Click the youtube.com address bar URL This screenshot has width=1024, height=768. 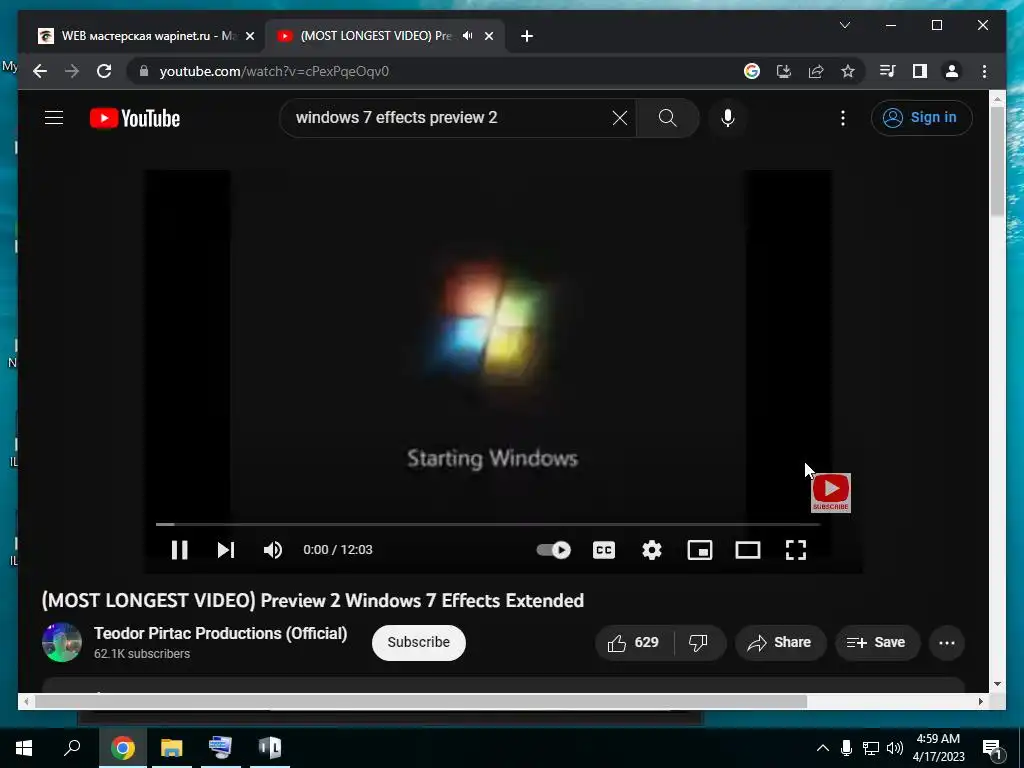[274, 71]
